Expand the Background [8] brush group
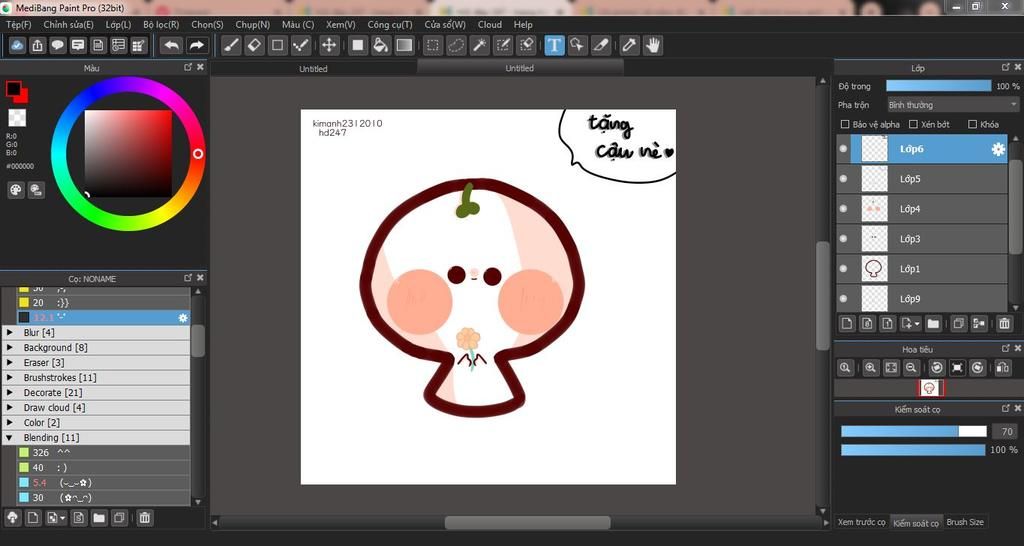The width and height of the screenshot is (1024, 546). coord(10,347)
